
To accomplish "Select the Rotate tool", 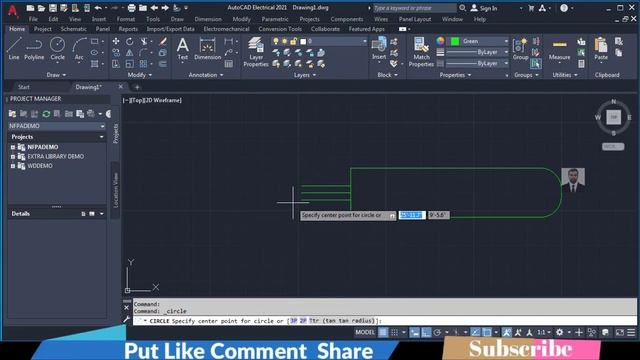I will click(129, 41).
